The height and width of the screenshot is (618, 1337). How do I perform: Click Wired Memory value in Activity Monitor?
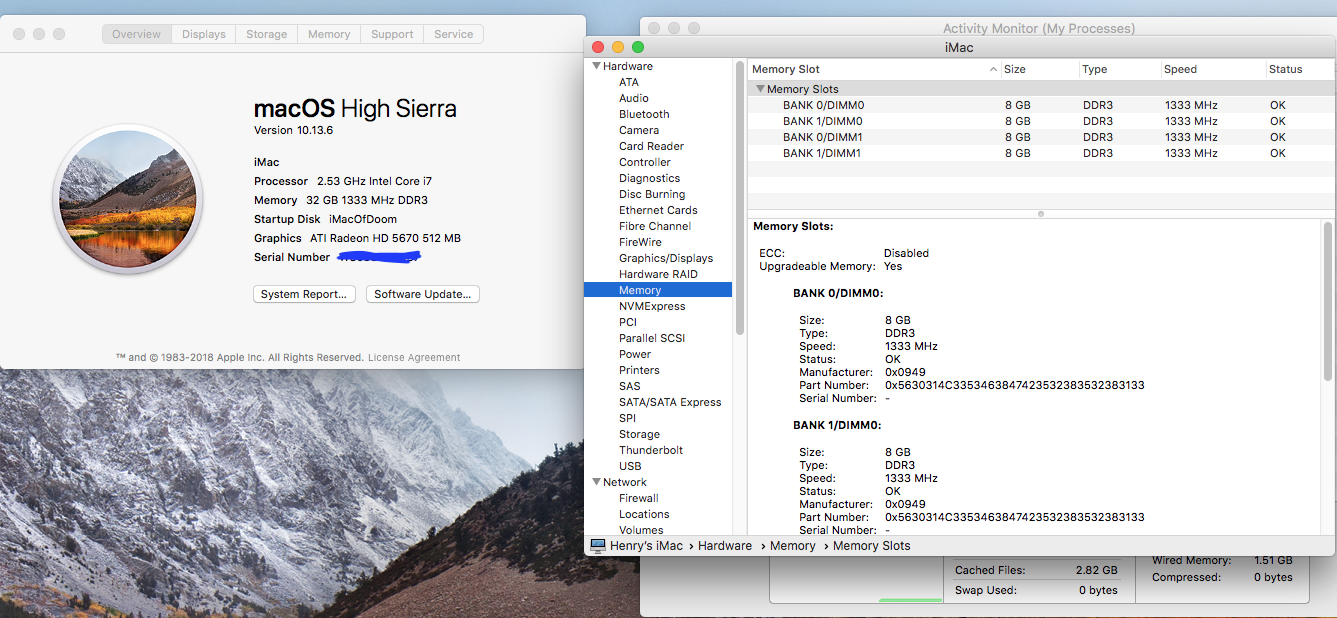point(1271,561)
